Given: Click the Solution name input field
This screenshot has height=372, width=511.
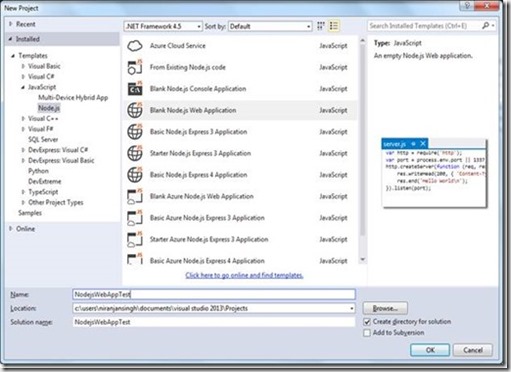Looking at the screenshot, I should coord(214,322).
